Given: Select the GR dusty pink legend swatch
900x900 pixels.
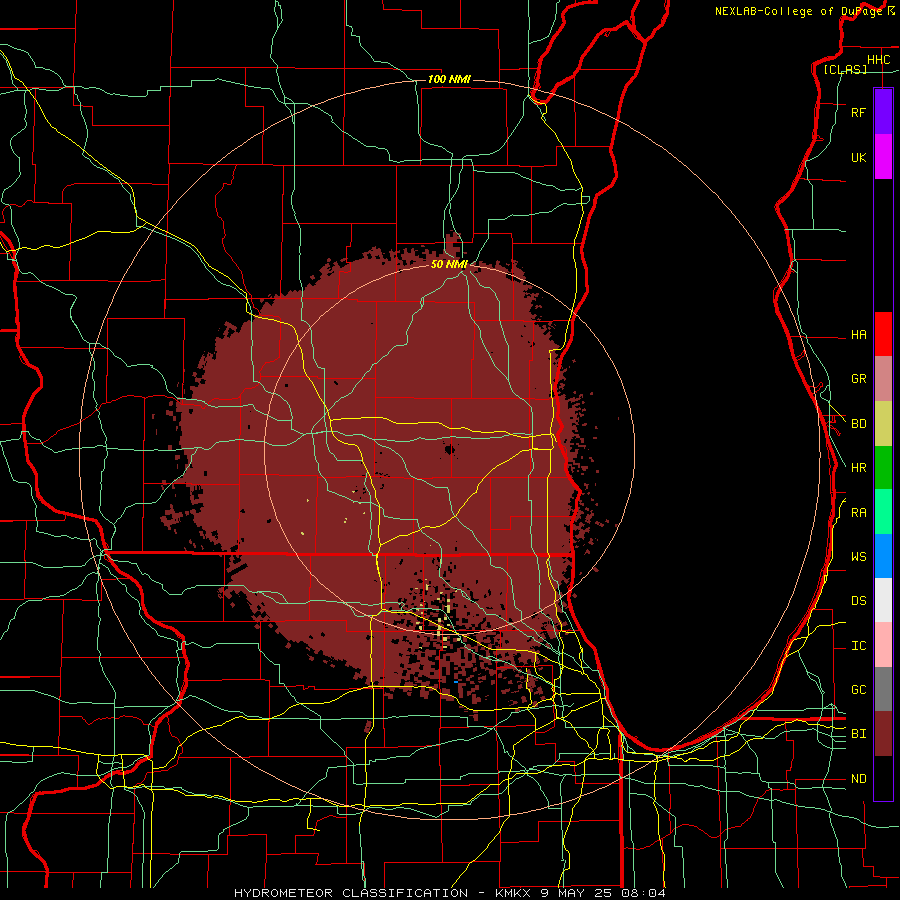Looking at the screenshot, I should click(x=883, y=379).
